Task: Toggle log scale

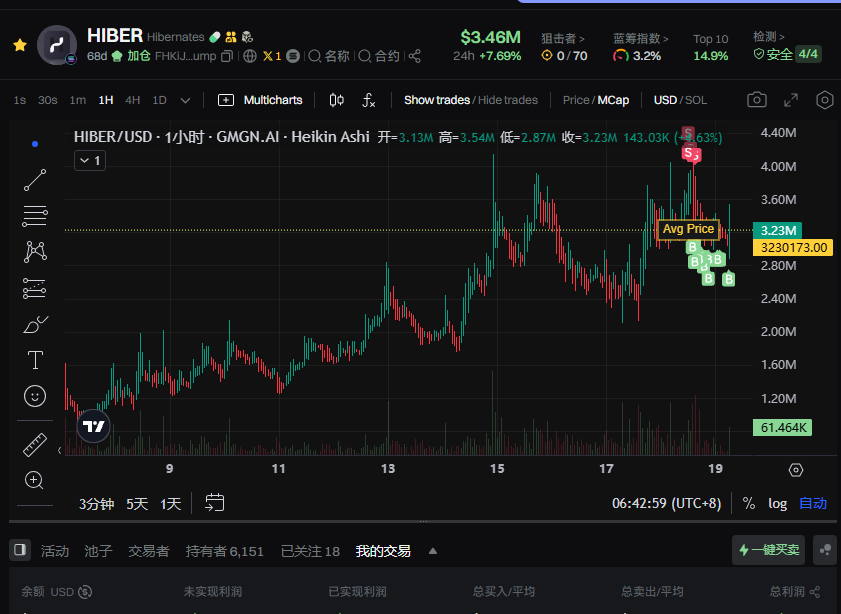Action: click(777, 504)
